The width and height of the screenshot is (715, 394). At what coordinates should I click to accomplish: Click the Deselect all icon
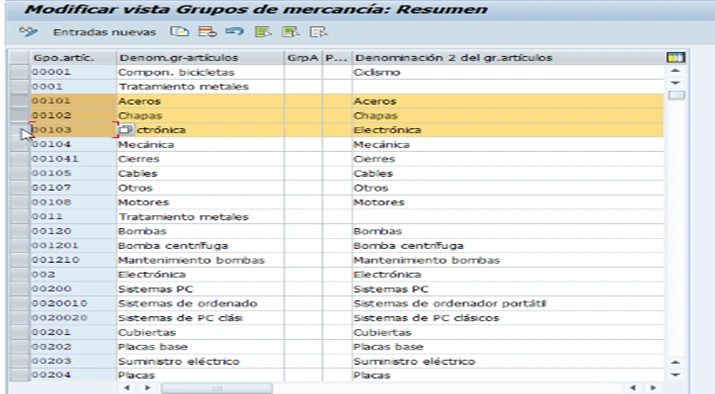pyautogui.click(x=318, y=32)
